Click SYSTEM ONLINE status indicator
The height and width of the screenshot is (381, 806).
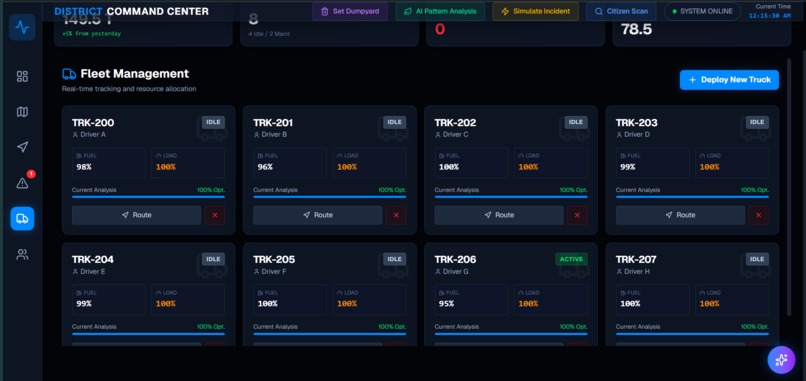(x=702, y=11)
